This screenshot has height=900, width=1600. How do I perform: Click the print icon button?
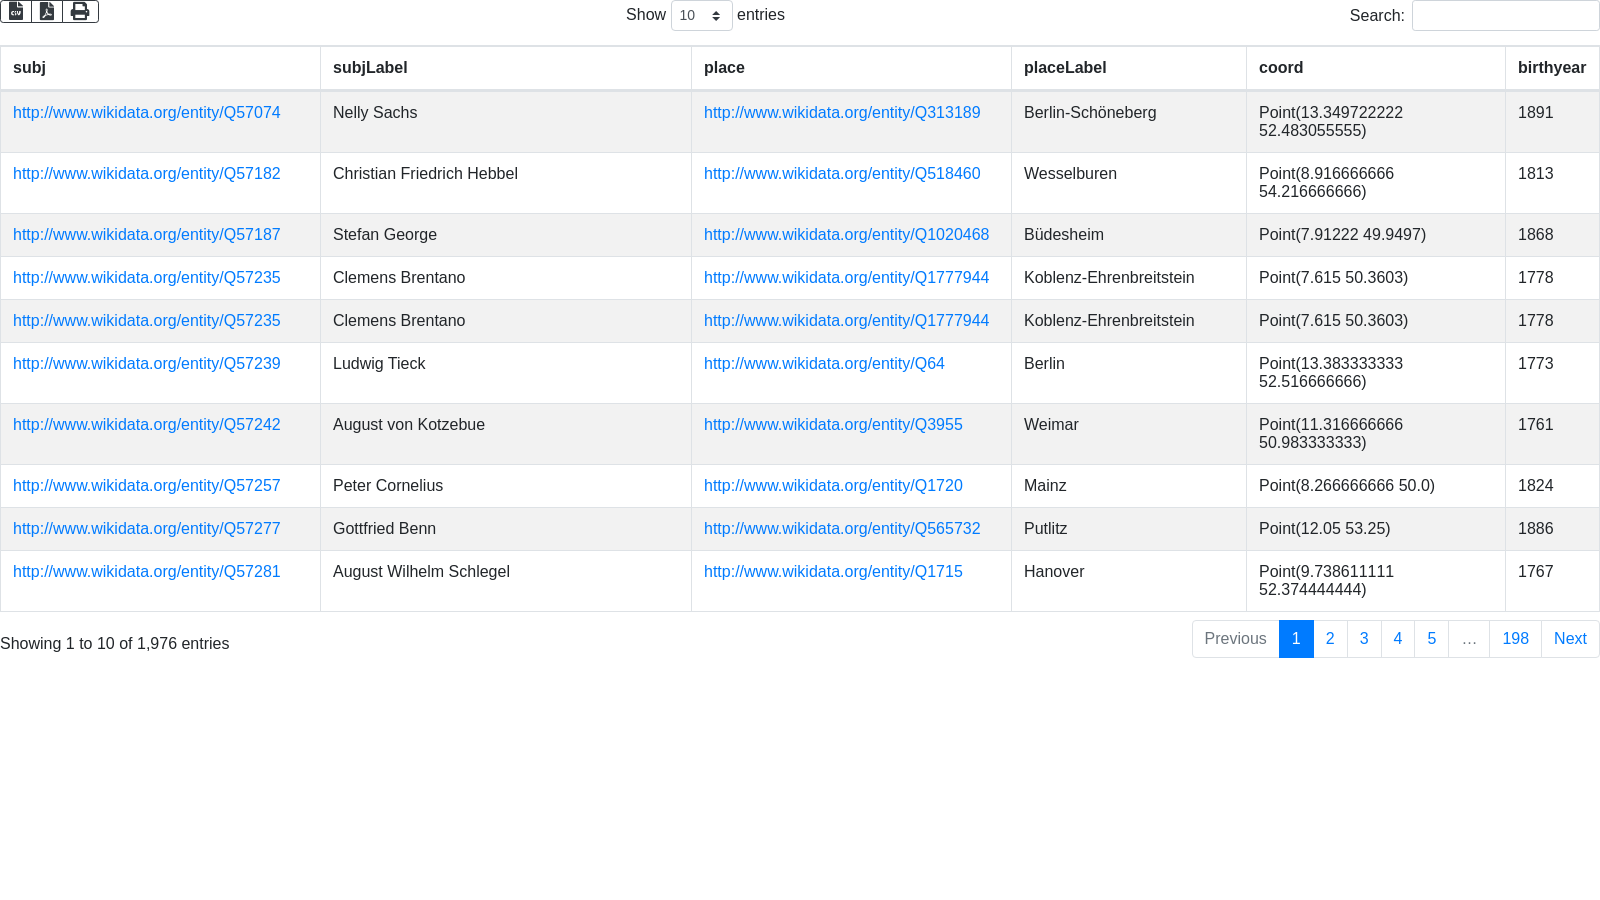pyautogui.click(x=80, y=11)
